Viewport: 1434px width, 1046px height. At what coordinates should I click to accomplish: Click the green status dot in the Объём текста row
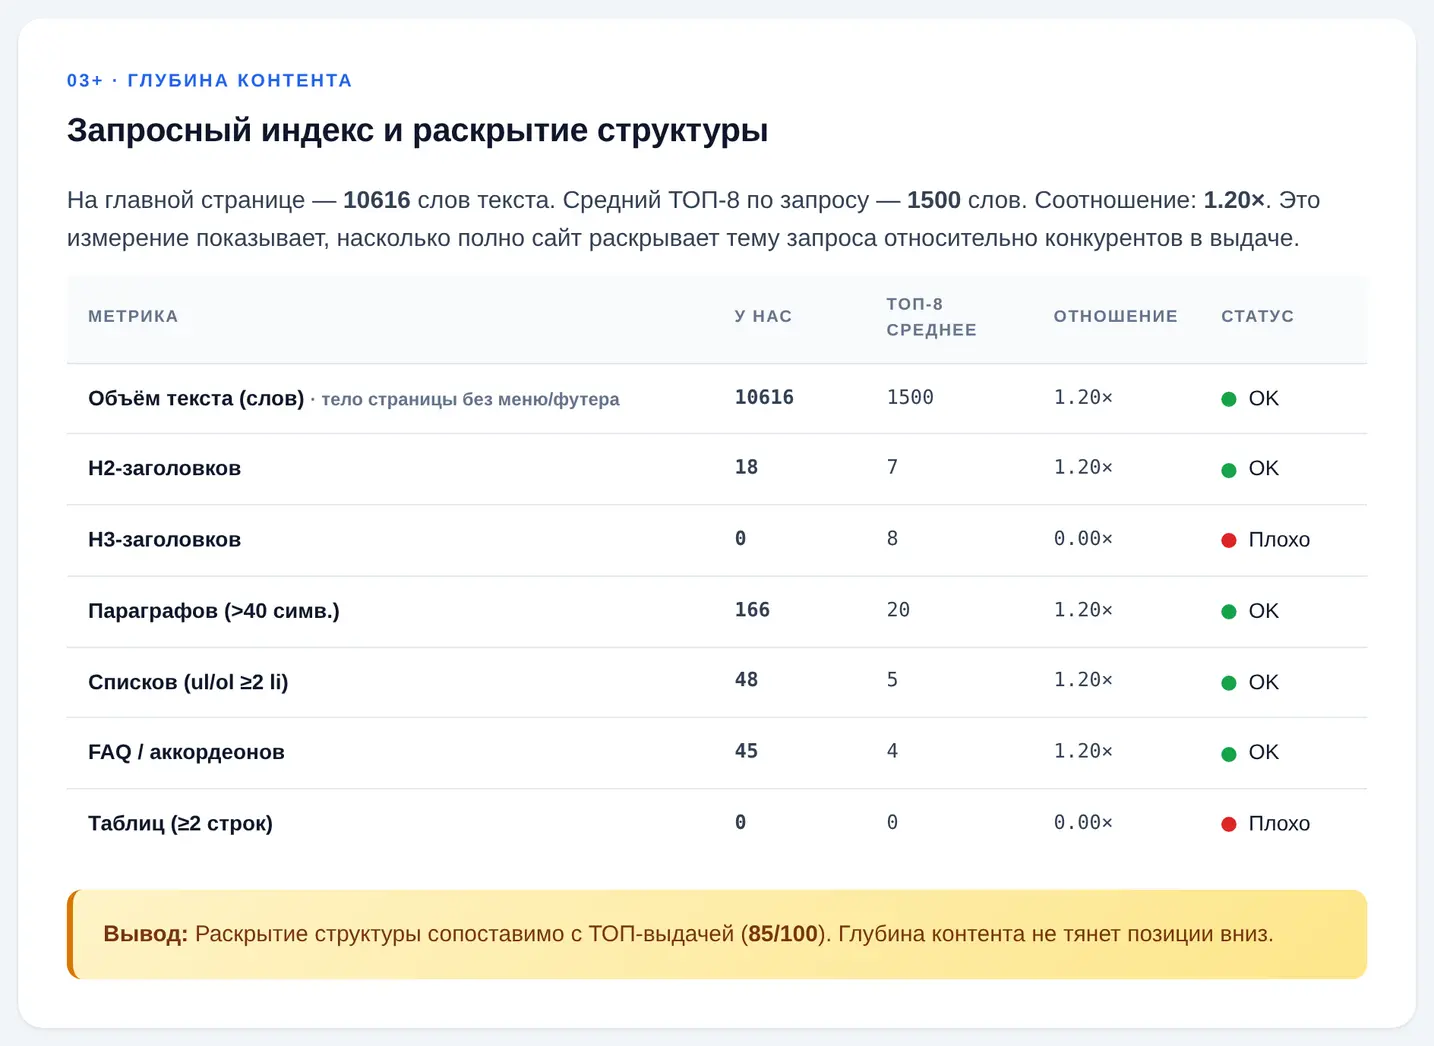pos(1229,399)
